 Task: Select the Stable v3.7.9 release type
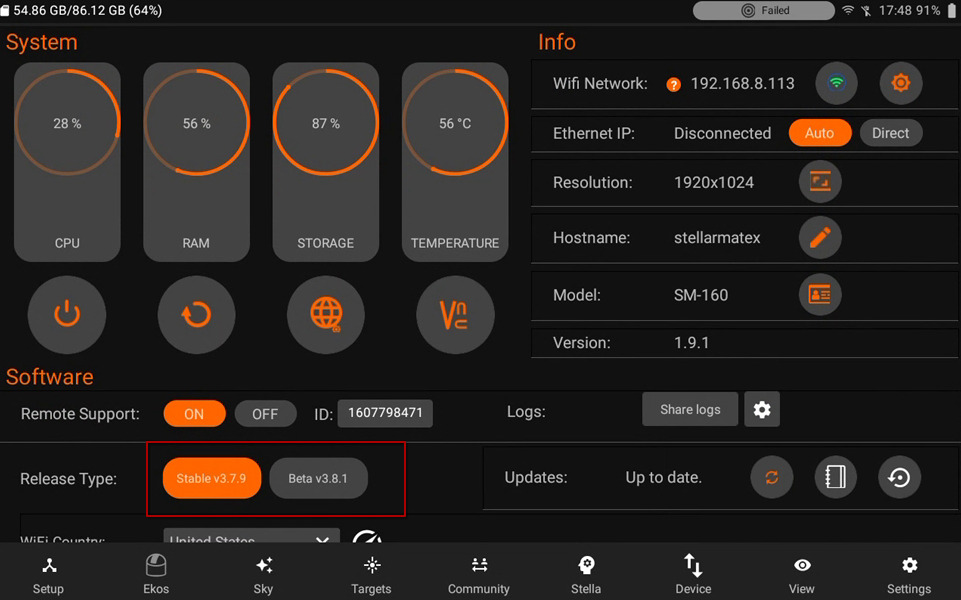[211, 478]
